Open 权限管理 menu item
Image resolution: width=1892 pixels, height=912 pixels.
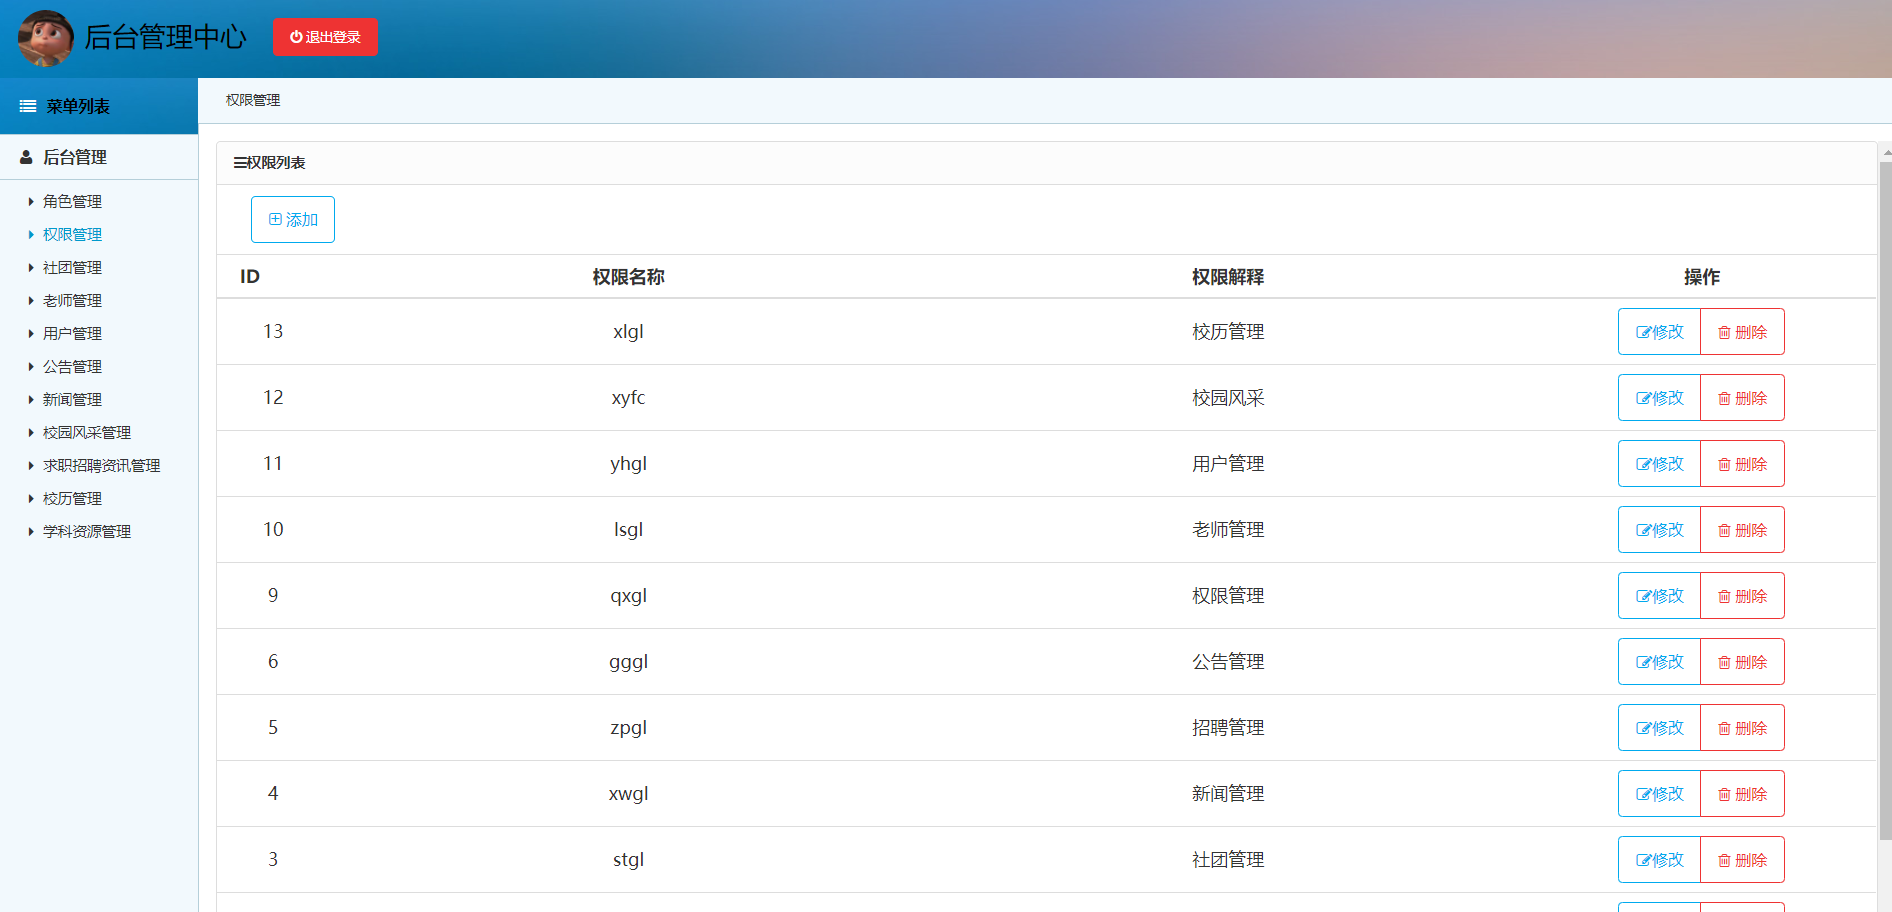click(x=72, y=234)
